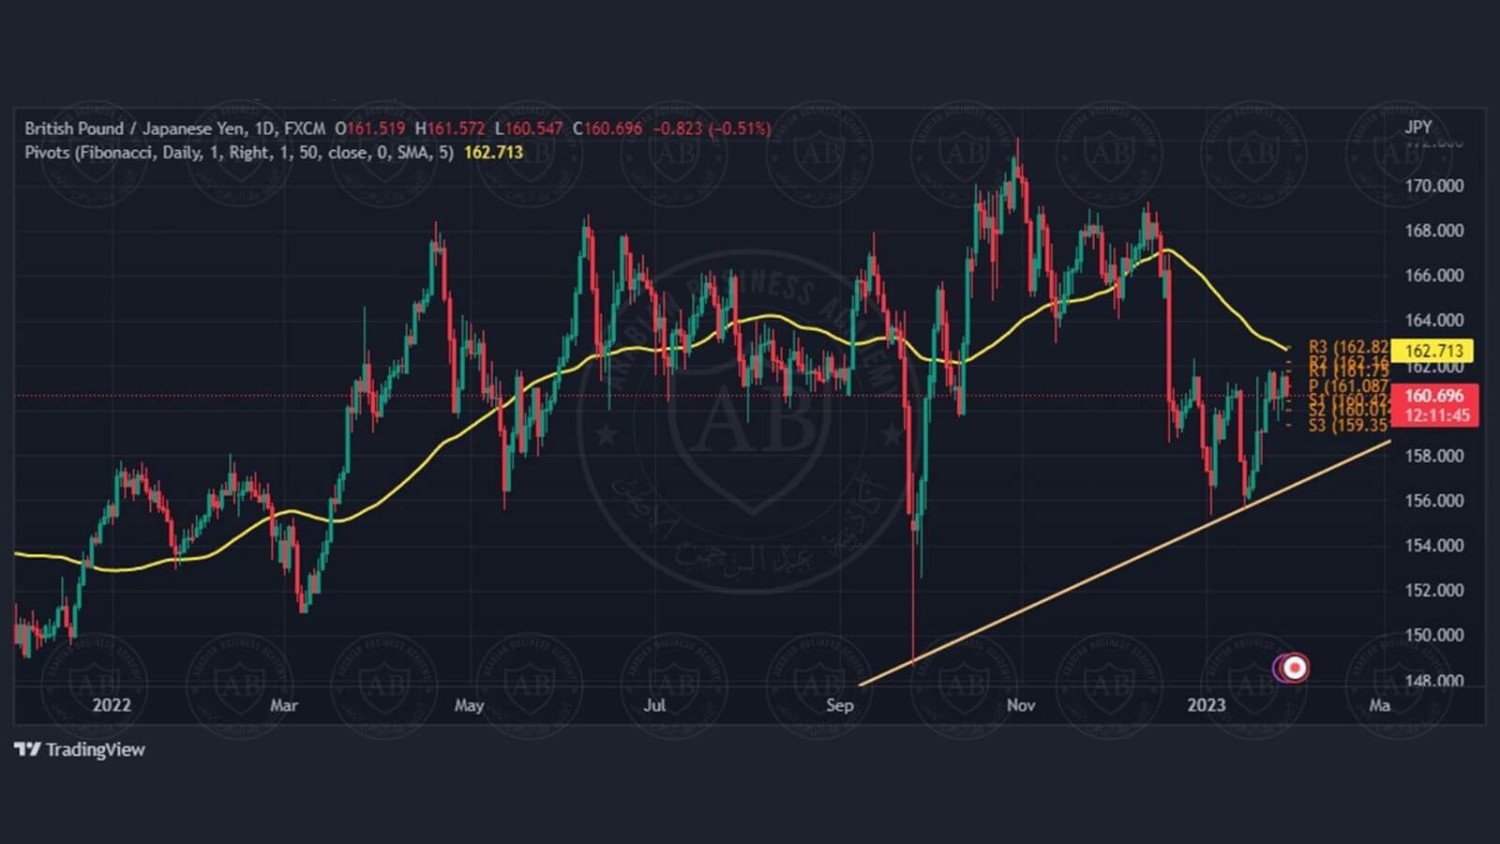The width and height of the screenshot is (1500, 844).
Task: Click the 168.000 price axis label
Action: click(x=1434, y=231)
